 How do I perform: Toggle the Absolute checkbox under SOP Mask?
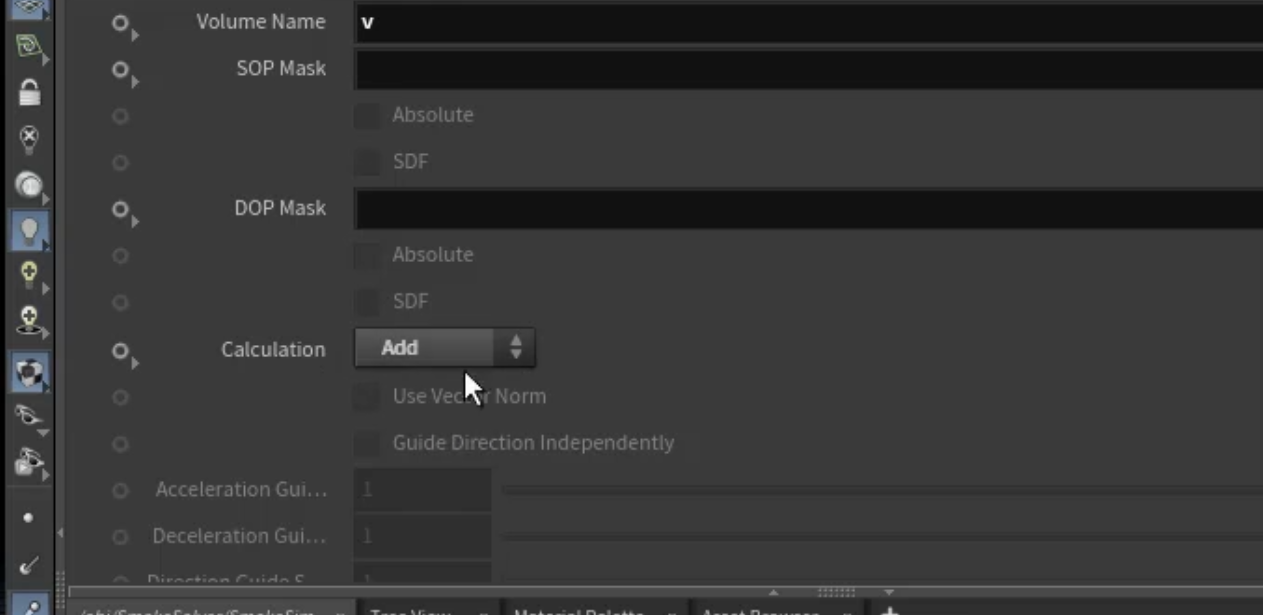367,115
